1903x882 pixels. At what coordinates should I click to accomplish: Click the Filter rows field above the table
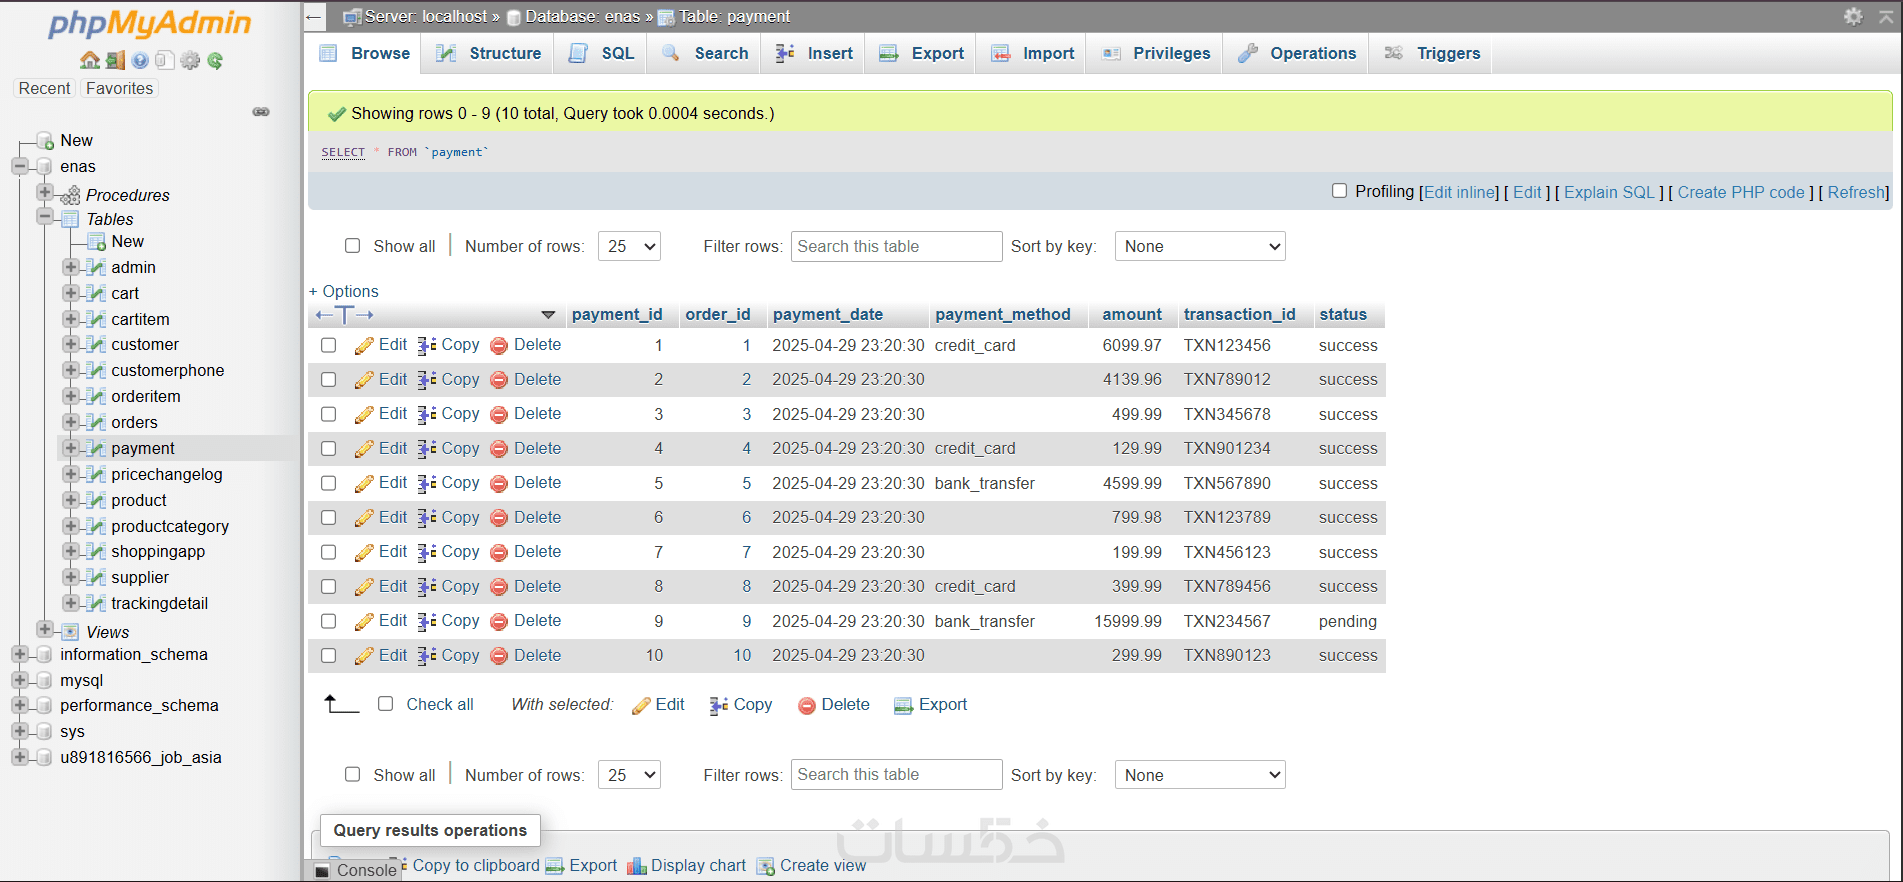[896, 246]
